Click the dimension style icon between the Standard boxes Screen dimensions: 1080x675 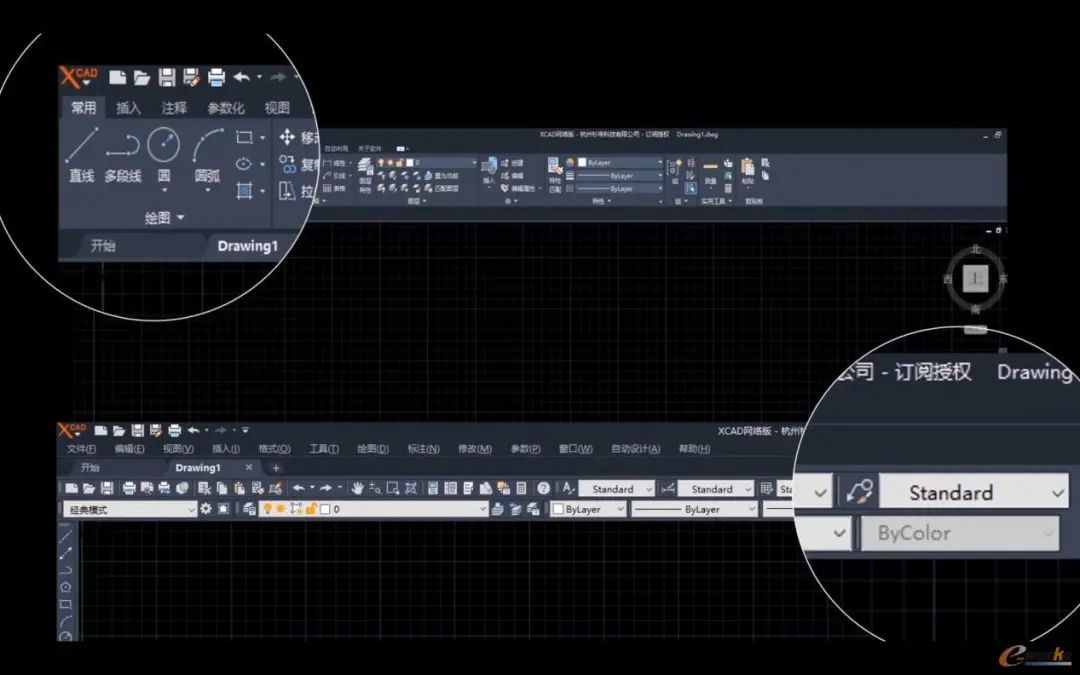point(667,488)
